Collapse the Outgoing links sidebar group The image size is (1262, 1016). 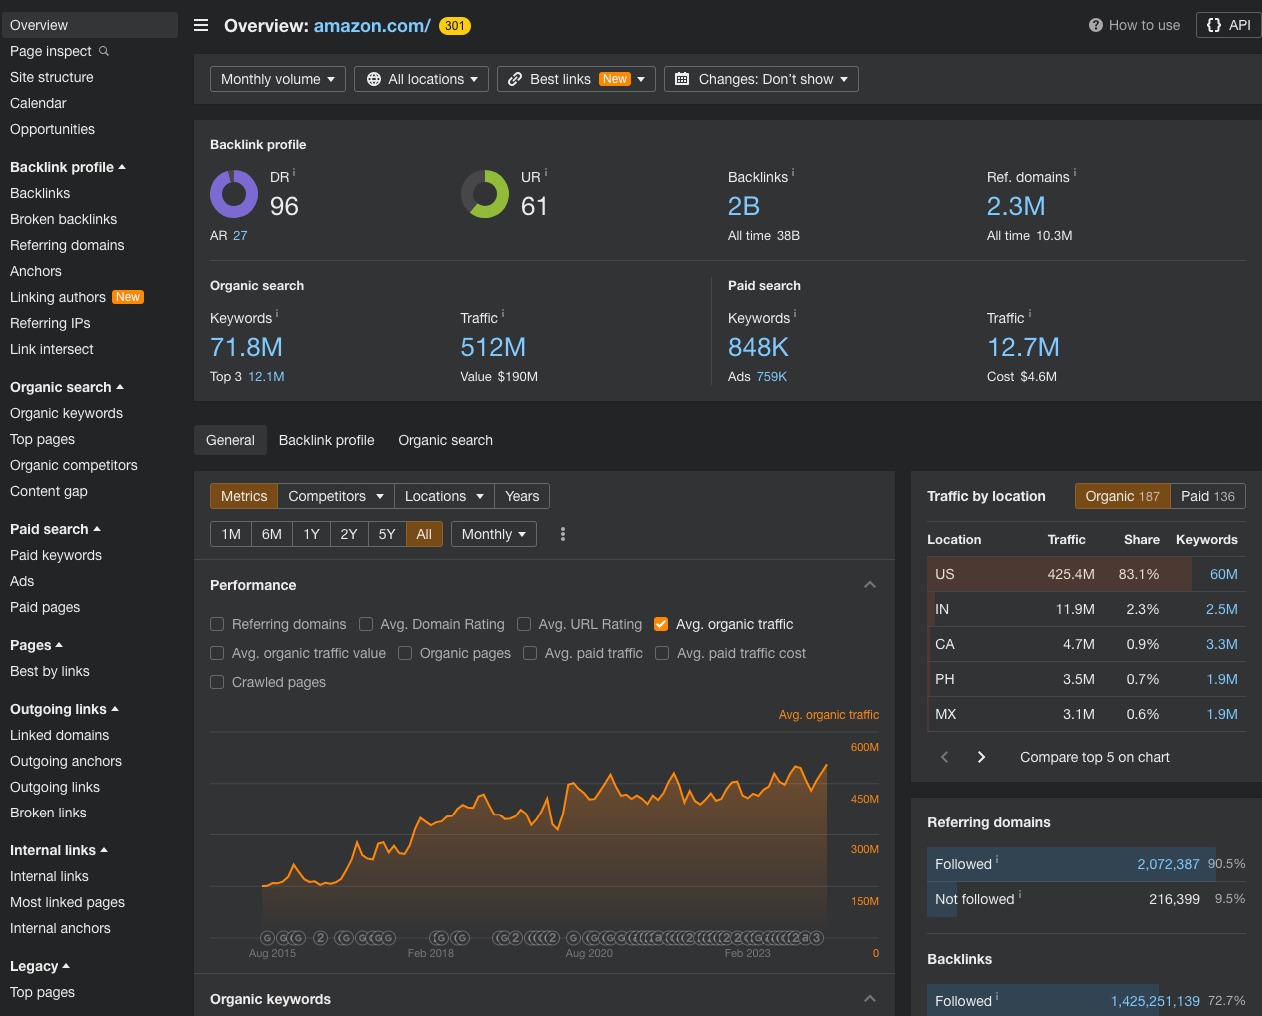[x=64, y=709]
